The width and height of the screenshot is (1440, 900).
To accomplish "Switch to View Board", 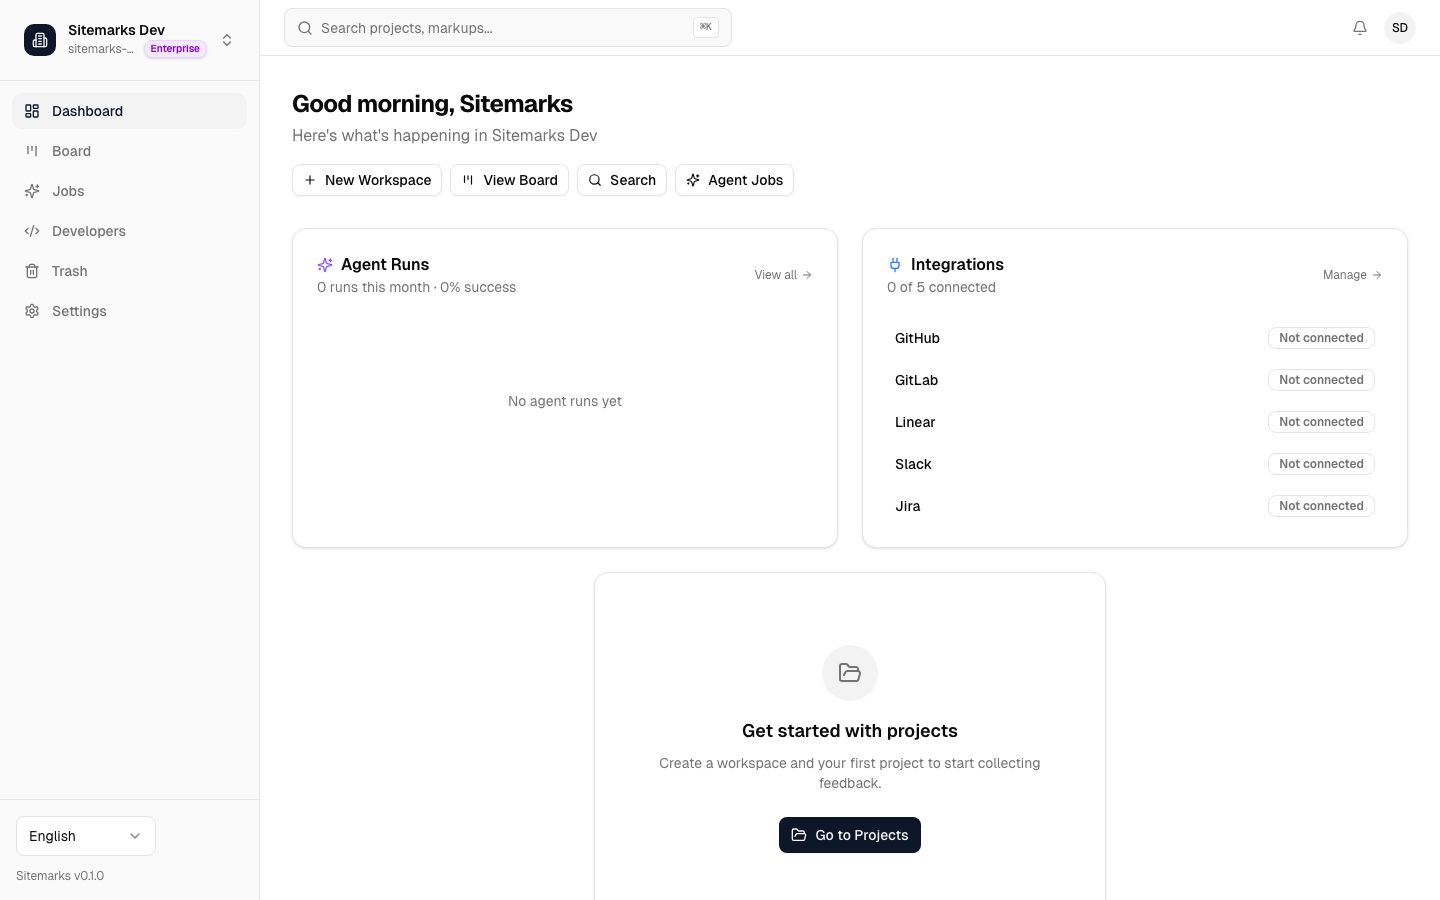I will tap(509, 180).
